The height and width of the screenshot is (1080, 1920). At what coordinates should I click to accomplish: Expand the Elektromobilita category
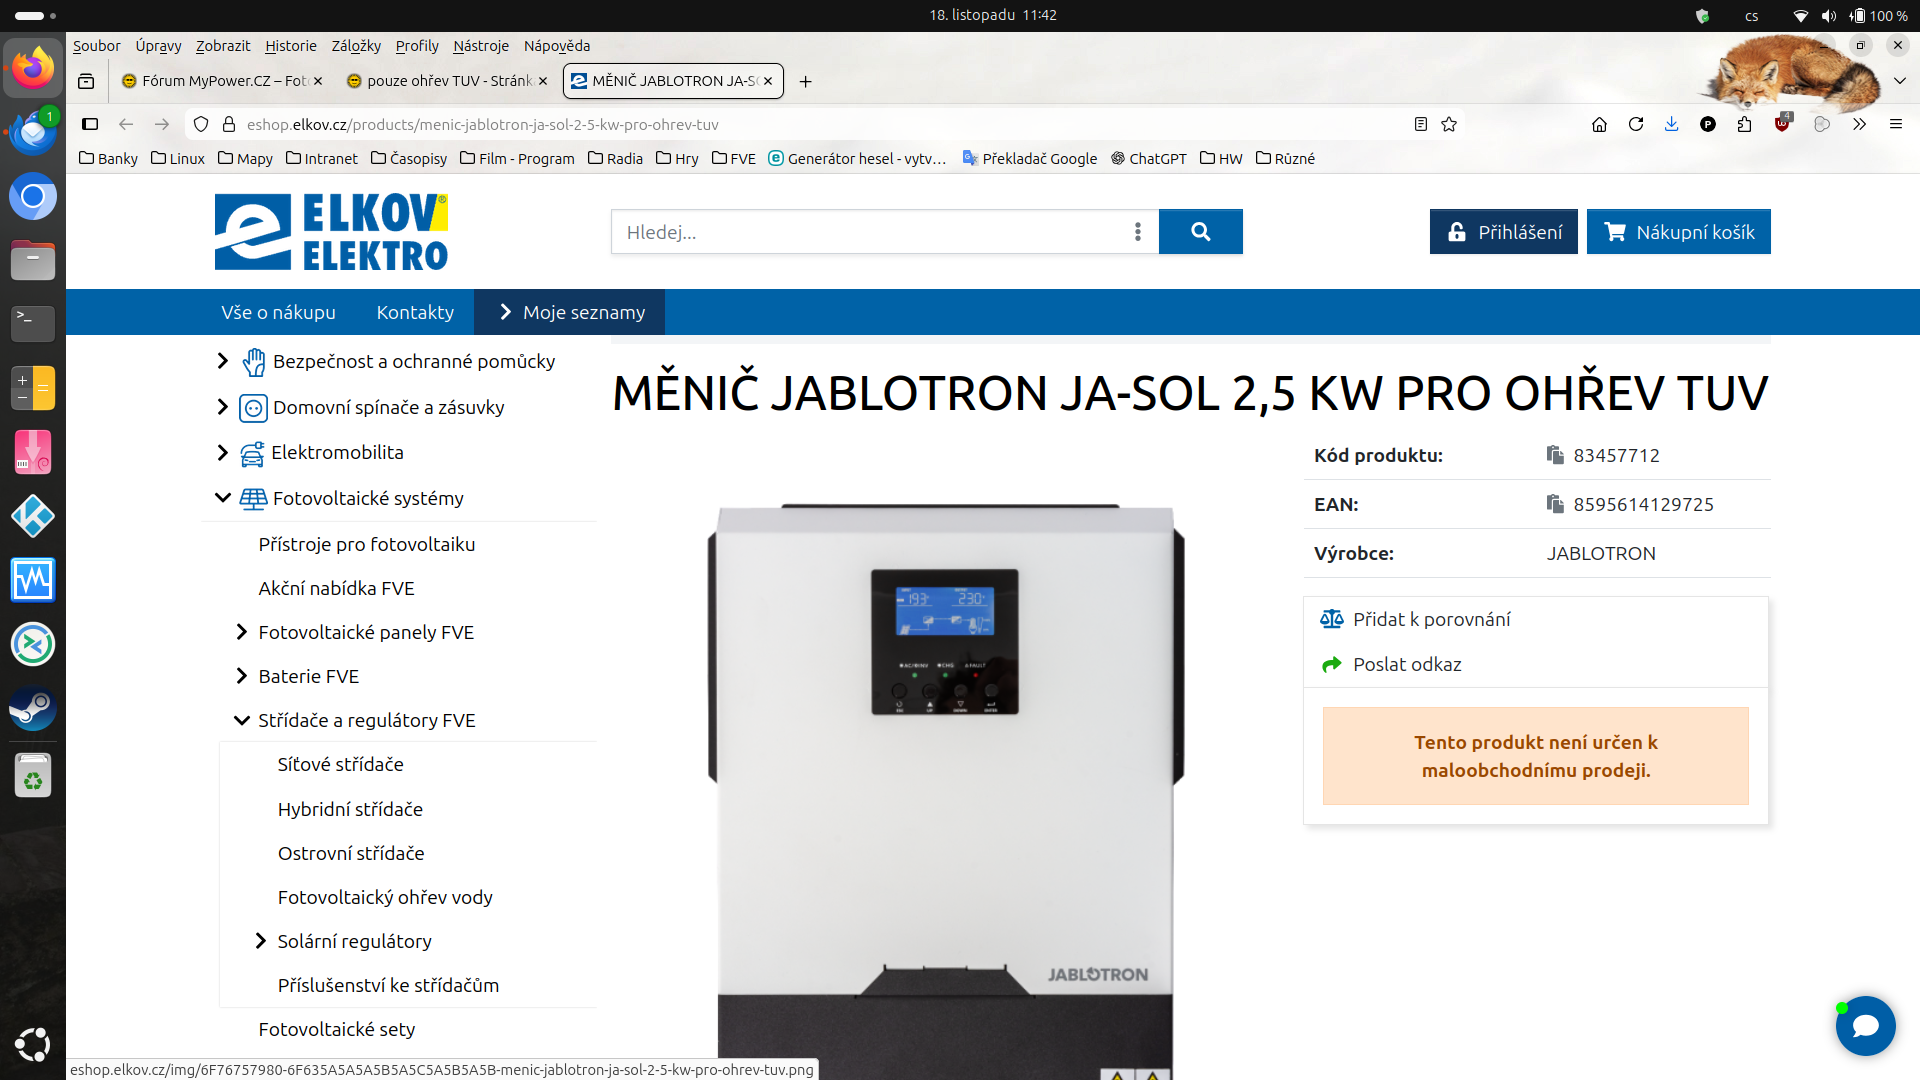[223, 452]
